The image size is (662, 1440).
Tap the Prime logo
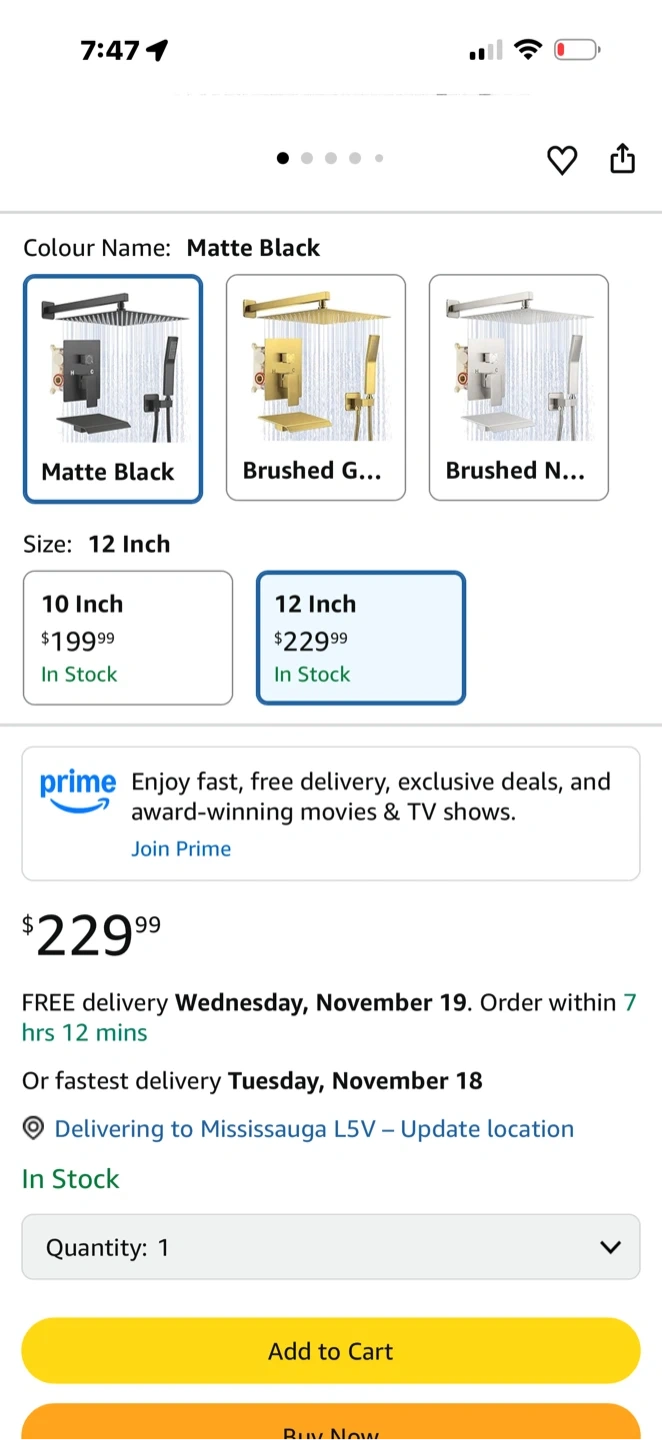[77, 789]
